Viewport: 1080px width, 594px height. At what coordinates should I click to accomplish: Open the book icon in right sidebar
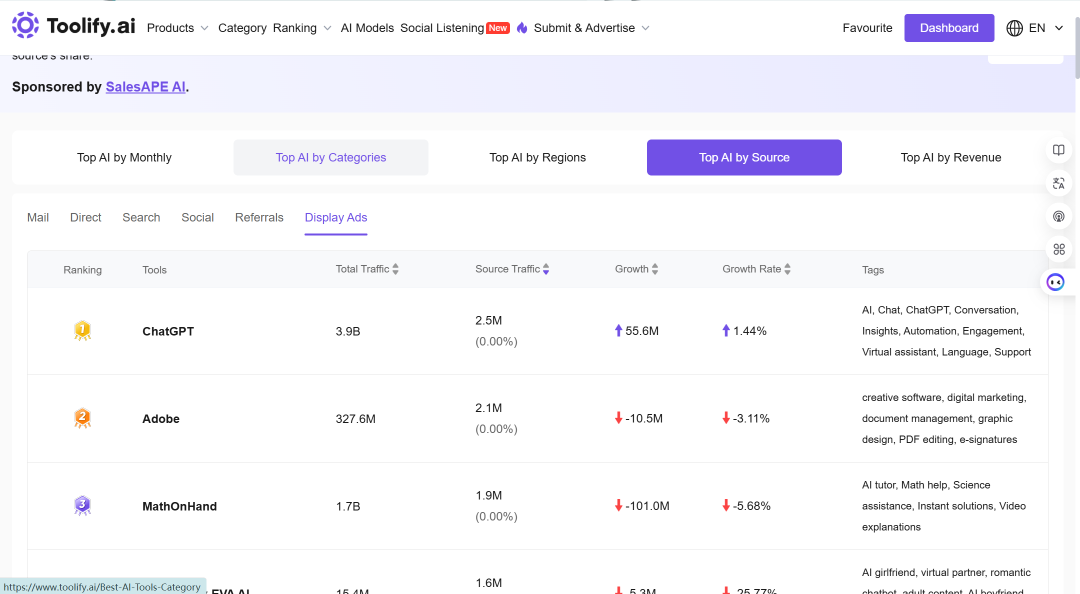pyautogui.click(x=1059, y=150)
